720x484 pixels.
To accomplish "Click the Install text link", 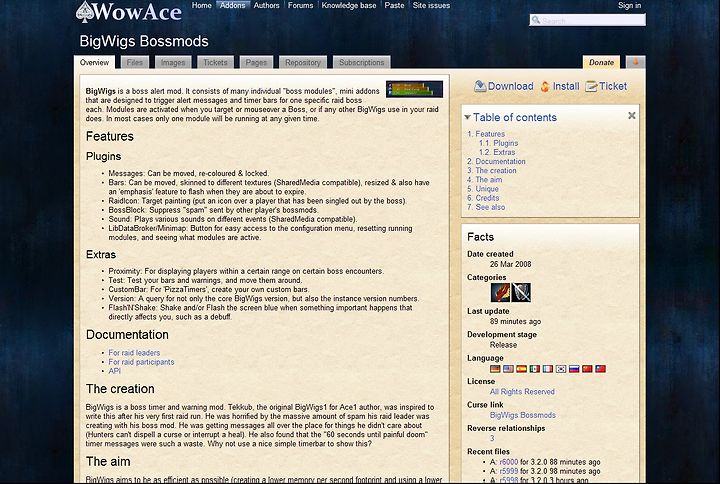I will pyautogui.click(x=566, y=86).
